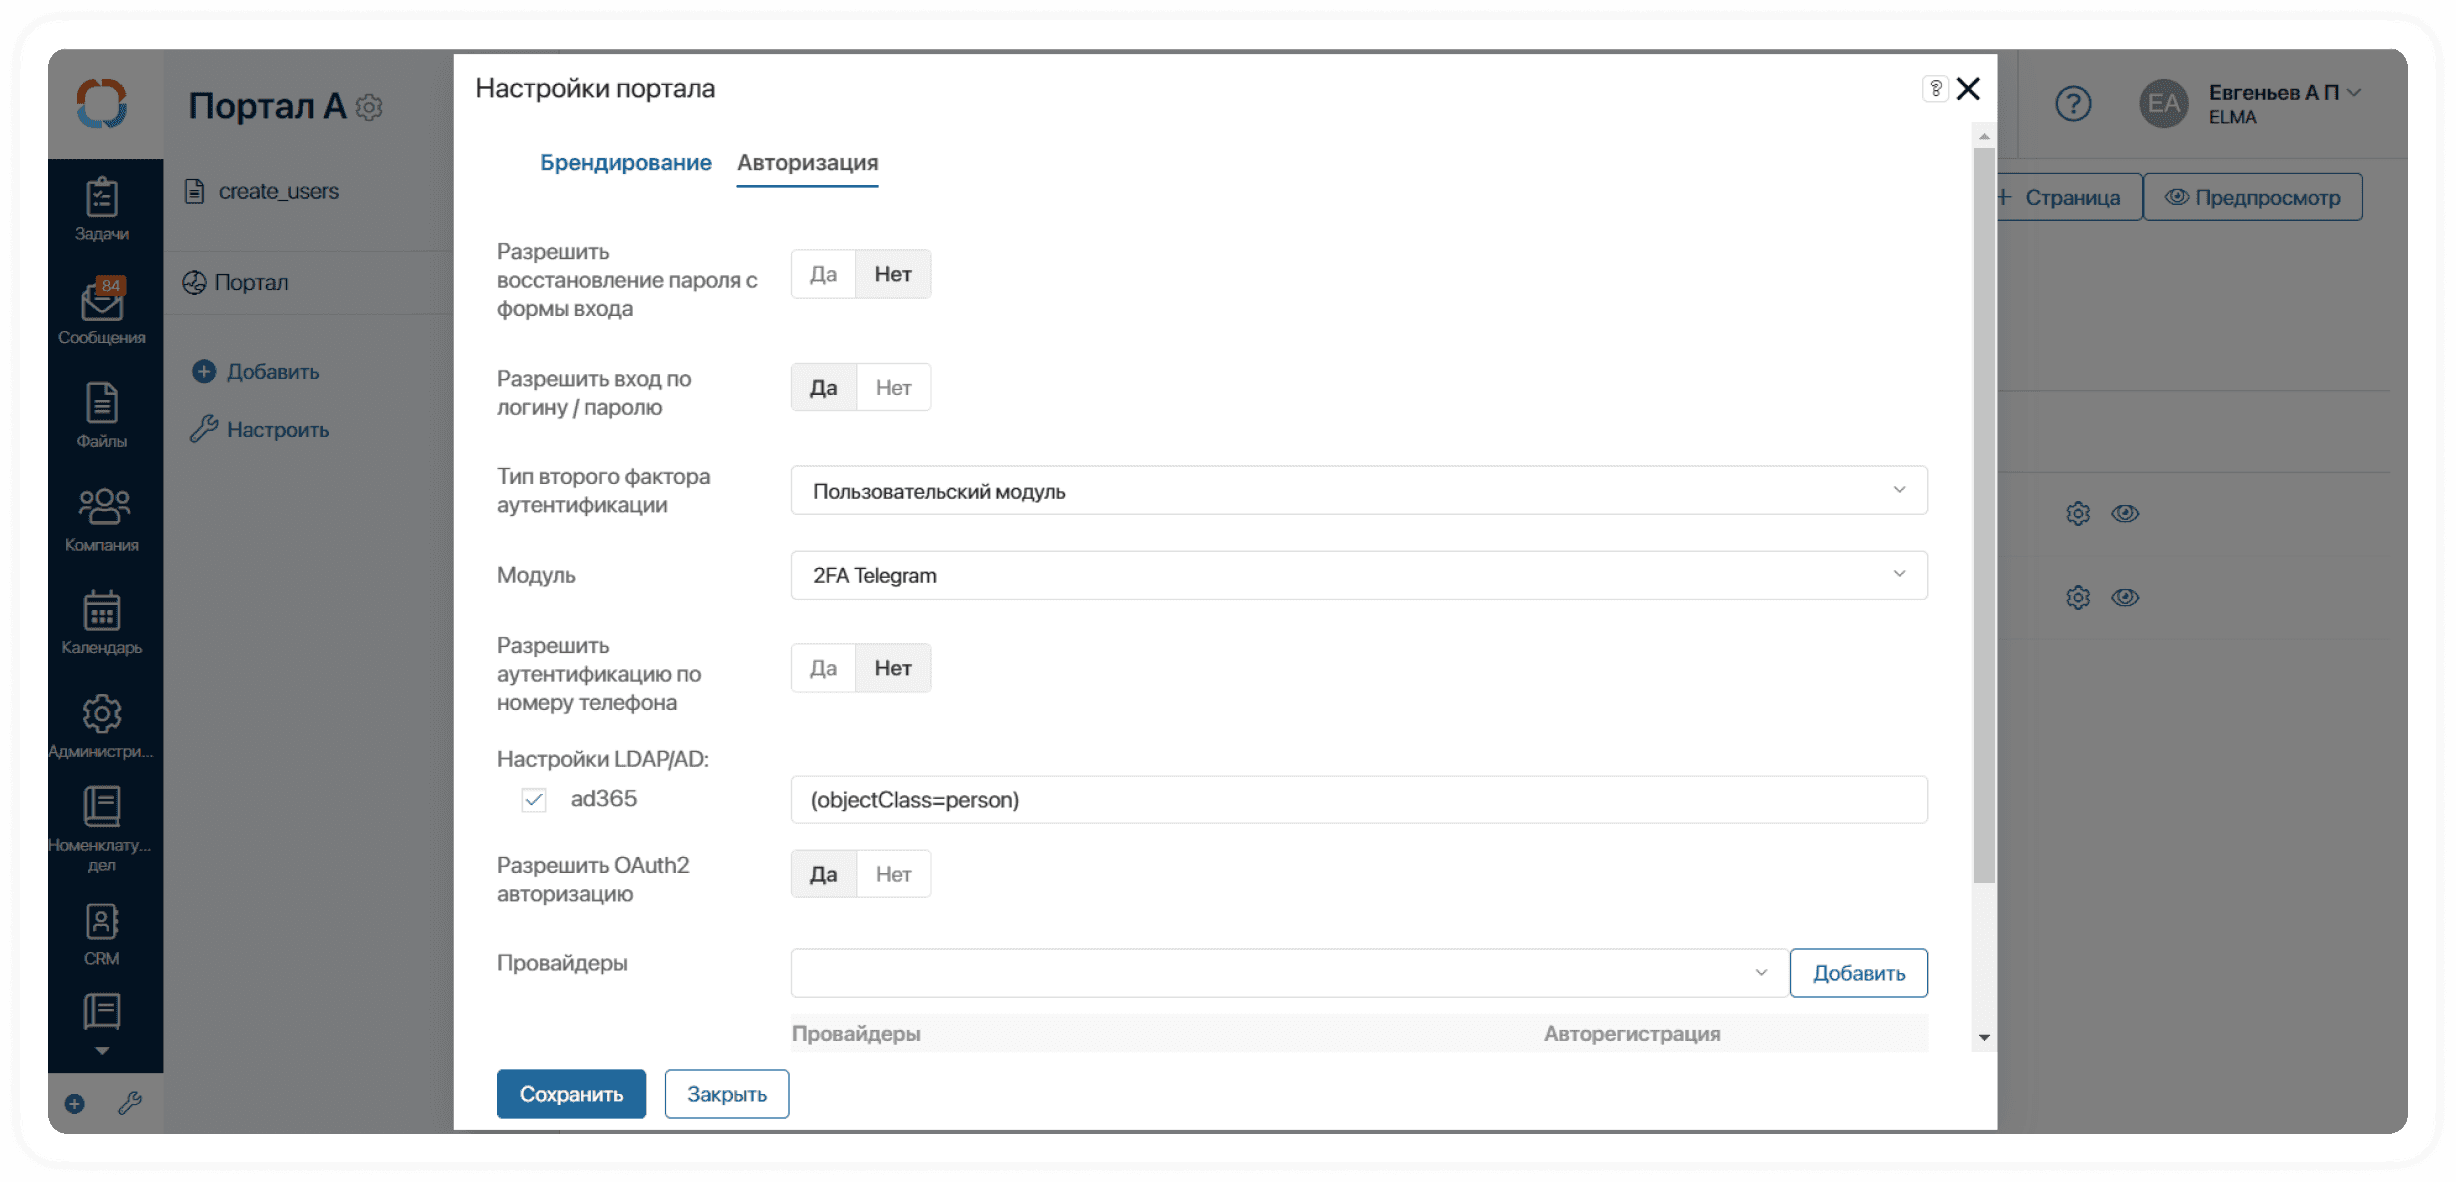
Task: Expand the second factor type dropdown
Action: coord(1358,491)
